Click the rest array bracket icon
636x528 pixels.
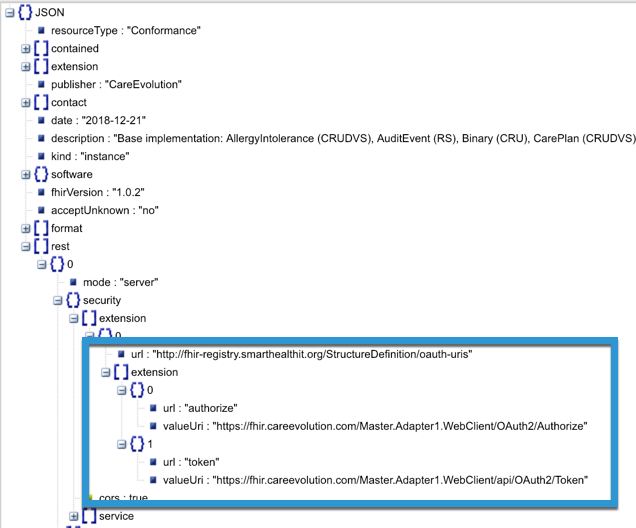[x=41, y=246]
